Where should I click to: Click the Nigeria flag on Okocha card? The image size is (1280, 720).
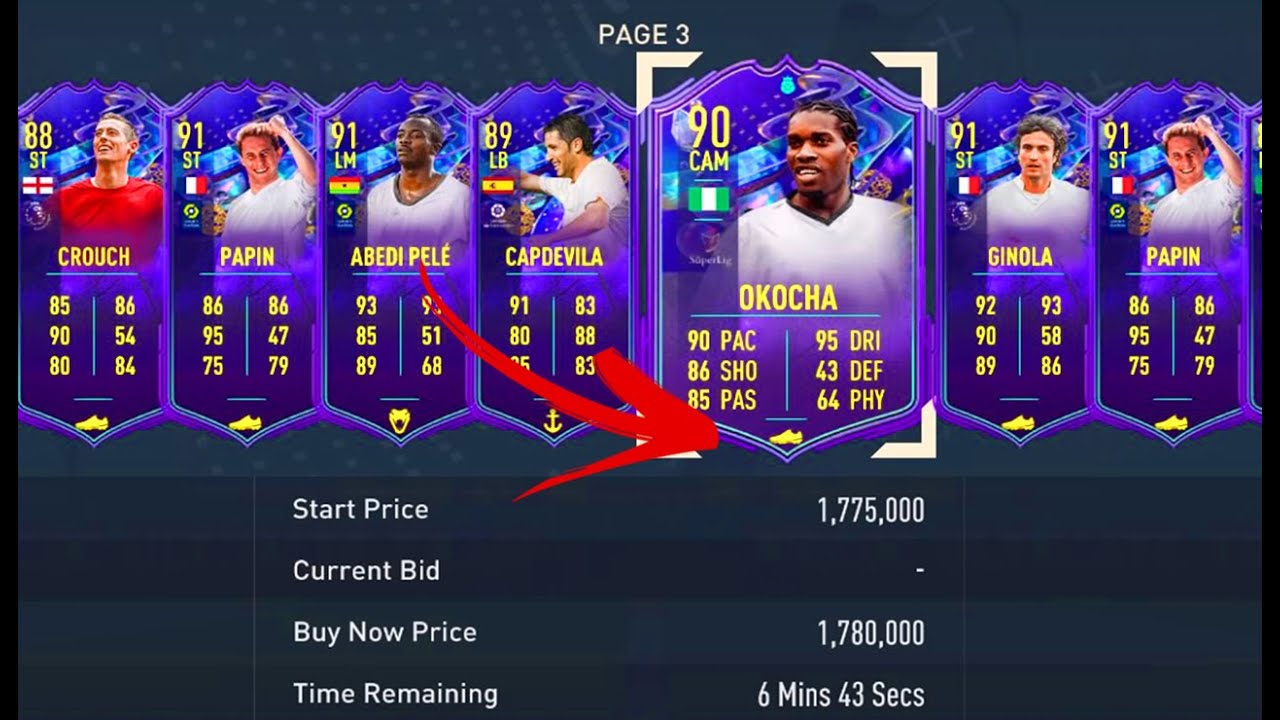(x=709, y=199)
